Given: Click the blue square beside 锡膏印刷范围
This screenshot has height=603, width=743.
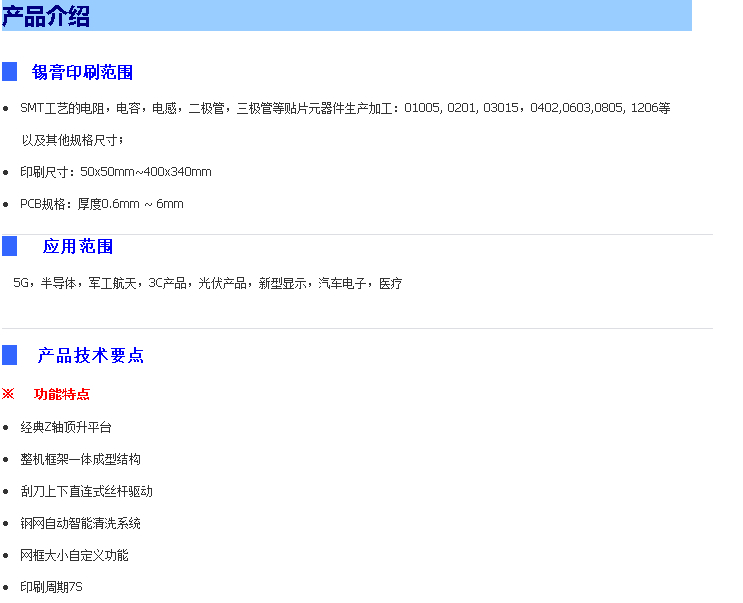Looking at the screenshot, I should [x=10, y=72].
